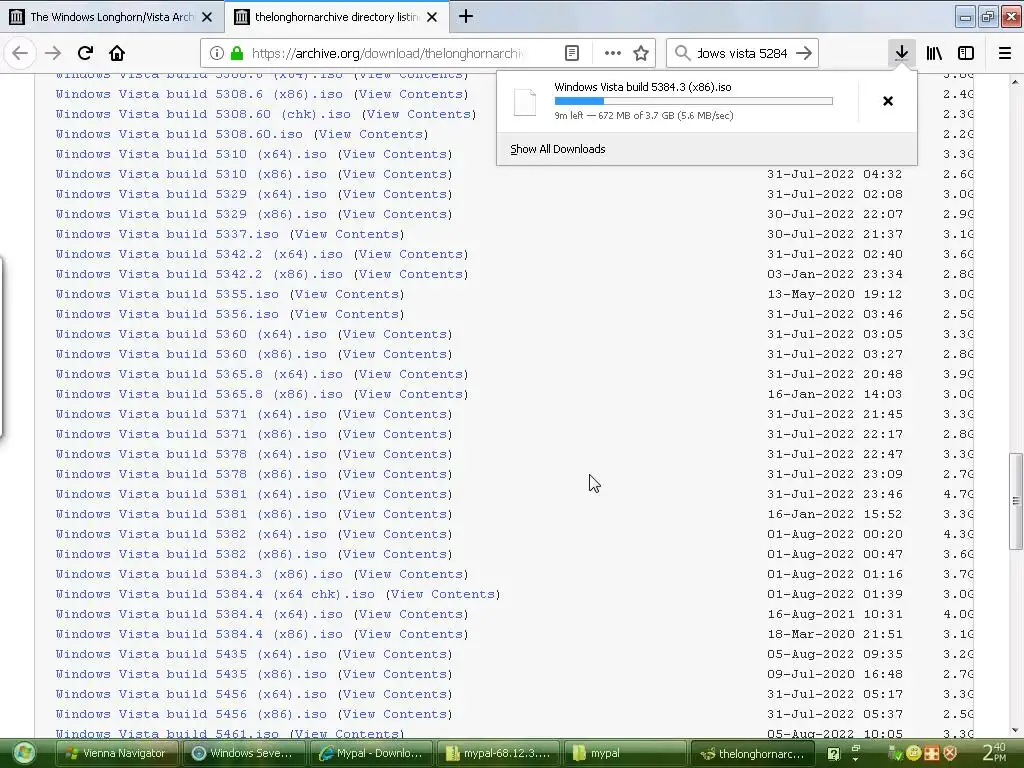Open Windows Vista build 5342.2 (x86).iso link

click(199, 274)
